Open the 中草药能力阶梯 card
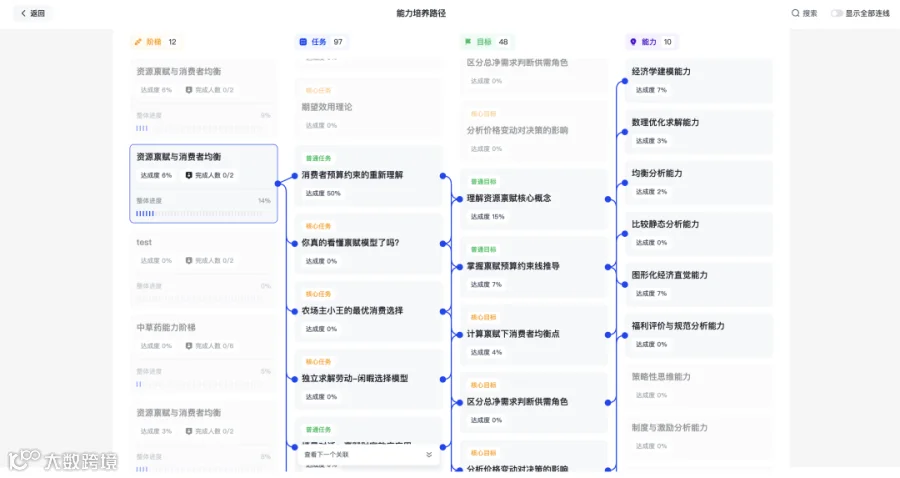 coord(203,354)
